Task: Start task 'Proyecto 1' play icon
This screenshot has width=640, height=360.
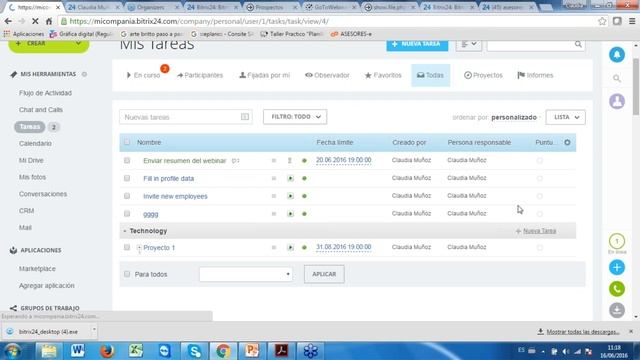Action: 290,247
